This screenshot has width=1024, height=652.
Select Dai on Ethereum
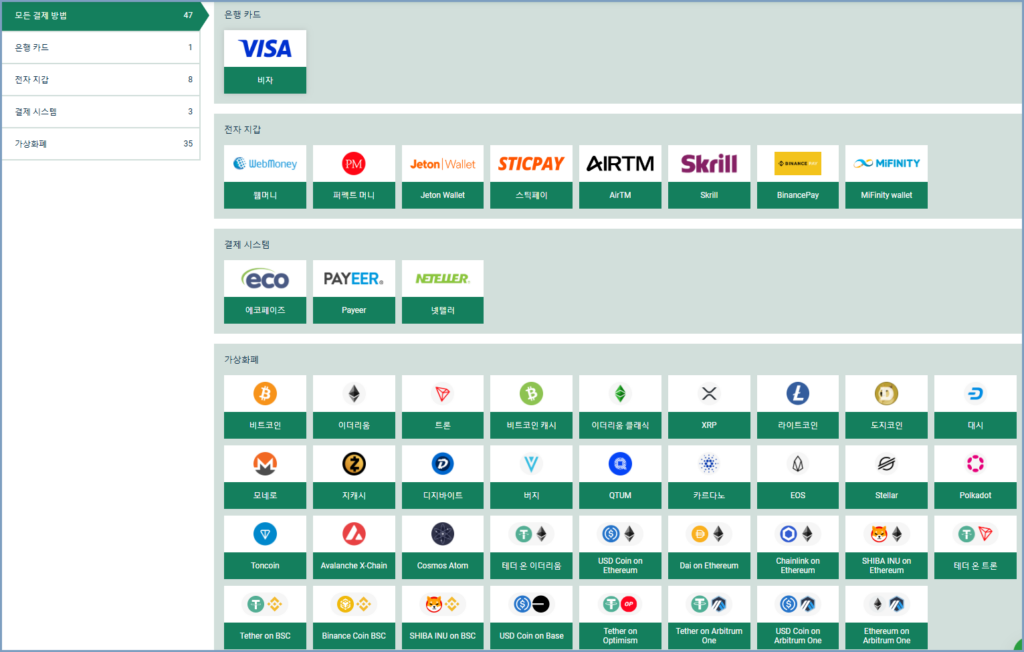tap(709, 547)
